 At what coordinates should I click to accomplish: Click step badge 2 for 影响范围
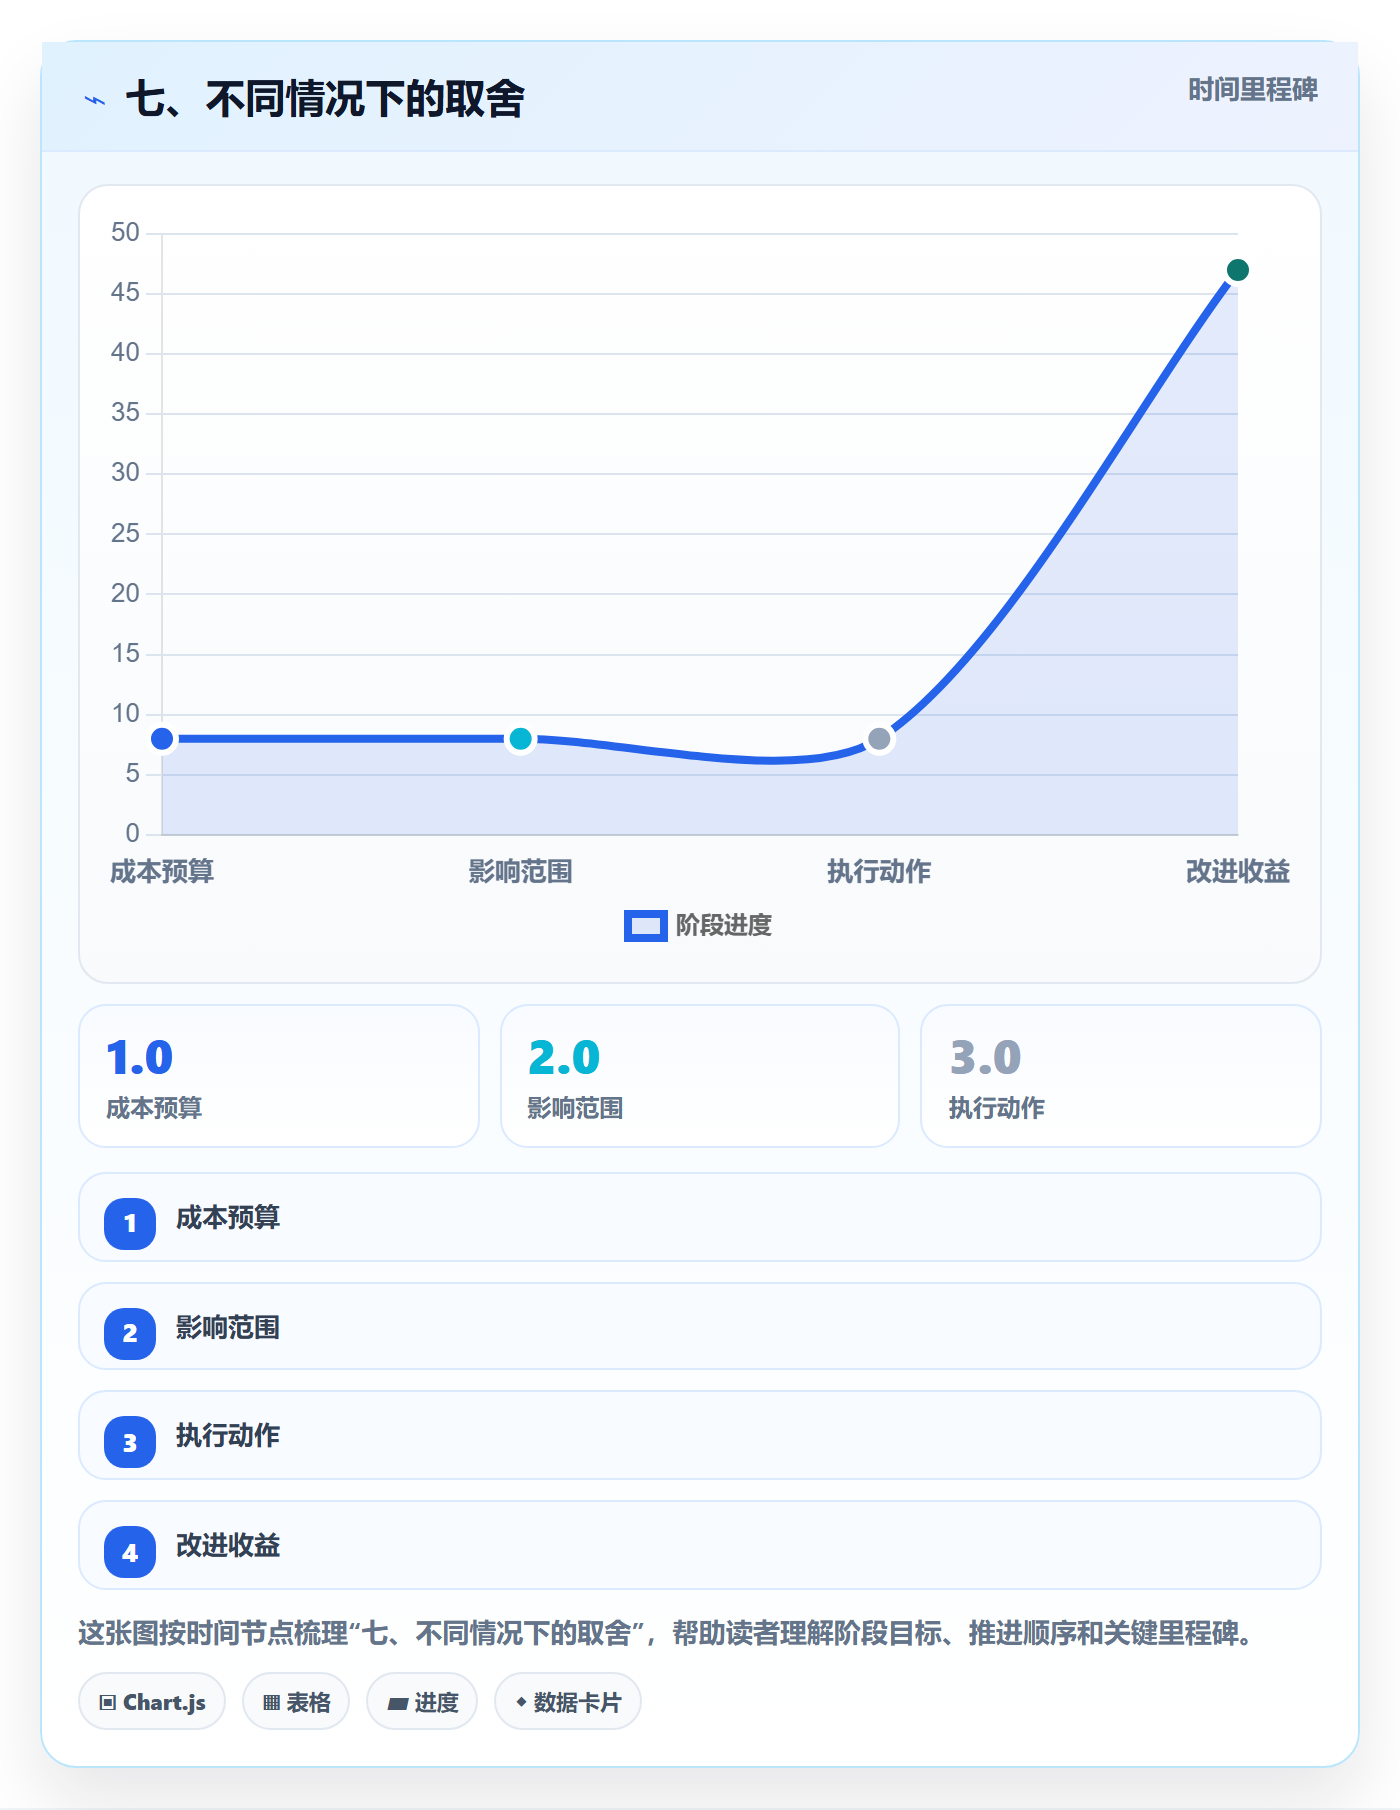130,1333
